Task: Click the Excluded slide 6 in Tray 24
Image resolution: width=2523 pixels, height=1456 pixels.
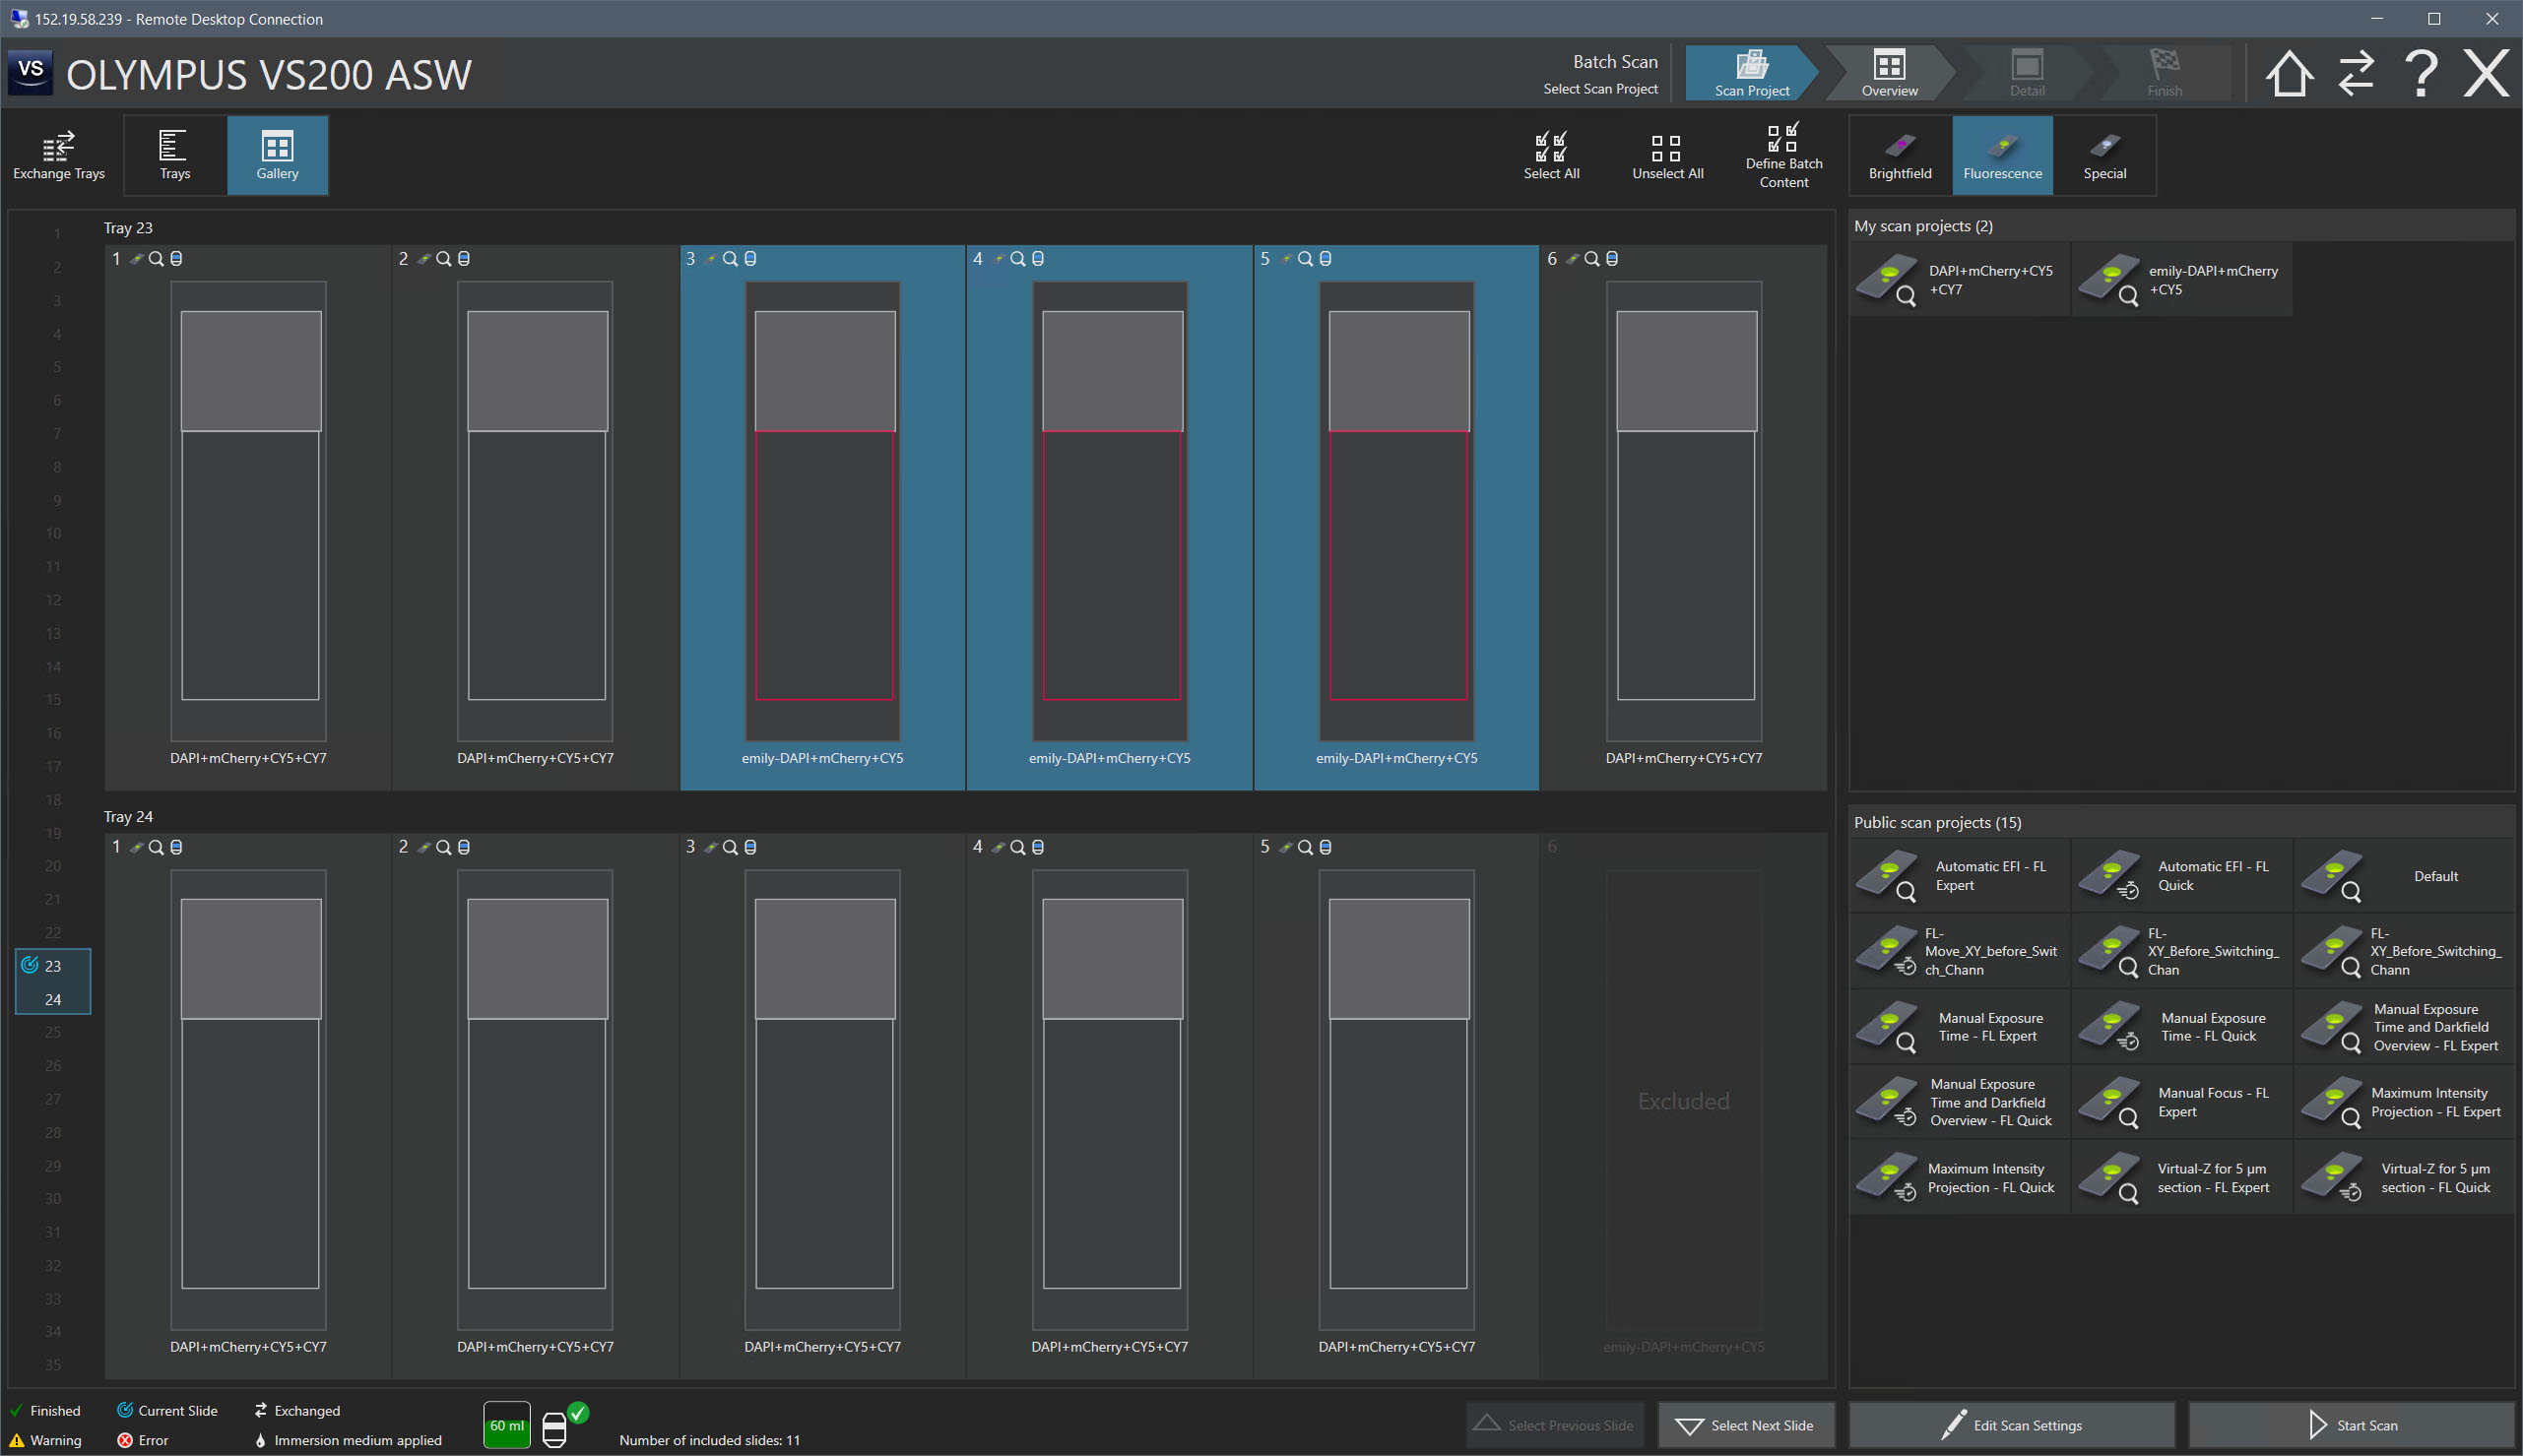Action: [1684, 1101]
